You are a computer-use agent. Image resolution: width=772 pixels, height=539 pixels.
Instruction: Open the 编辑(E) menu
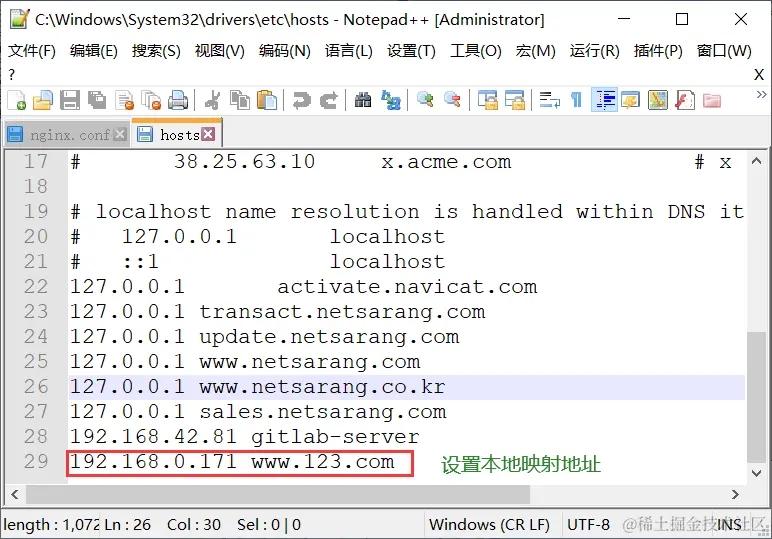(x=94, y=51)
